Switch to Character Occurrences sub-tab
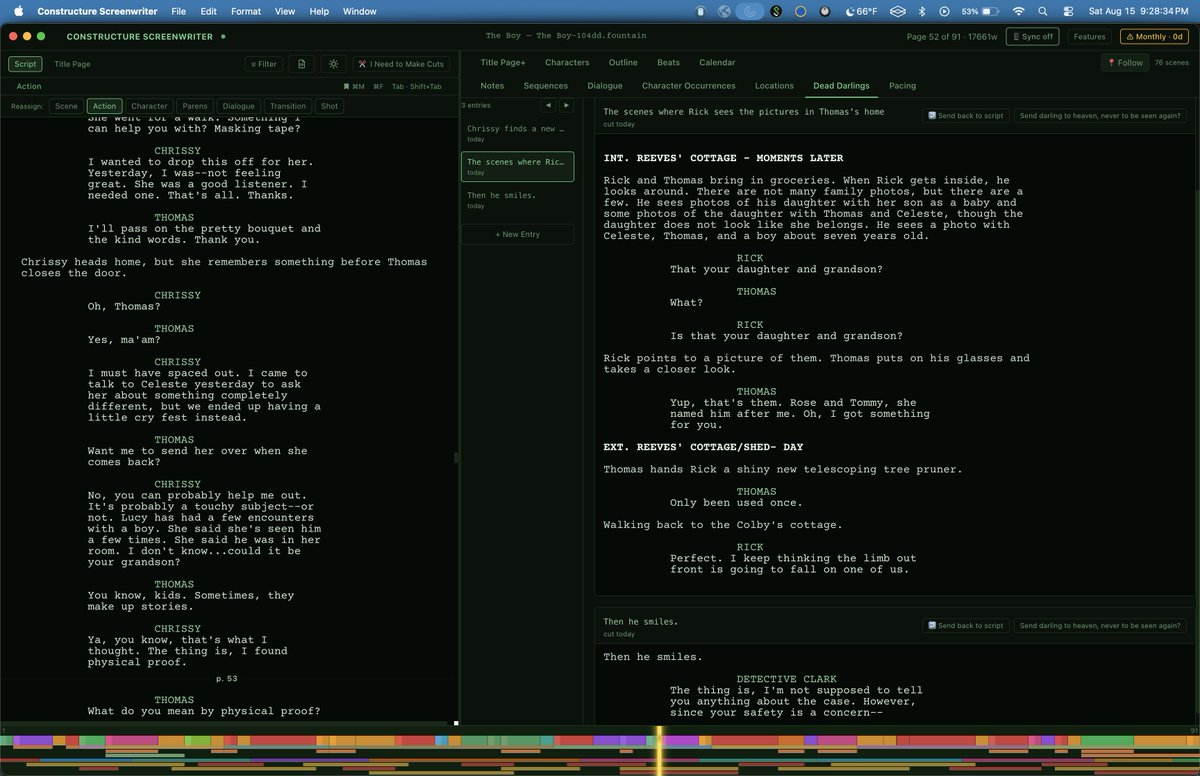 (x=688, y=86)
